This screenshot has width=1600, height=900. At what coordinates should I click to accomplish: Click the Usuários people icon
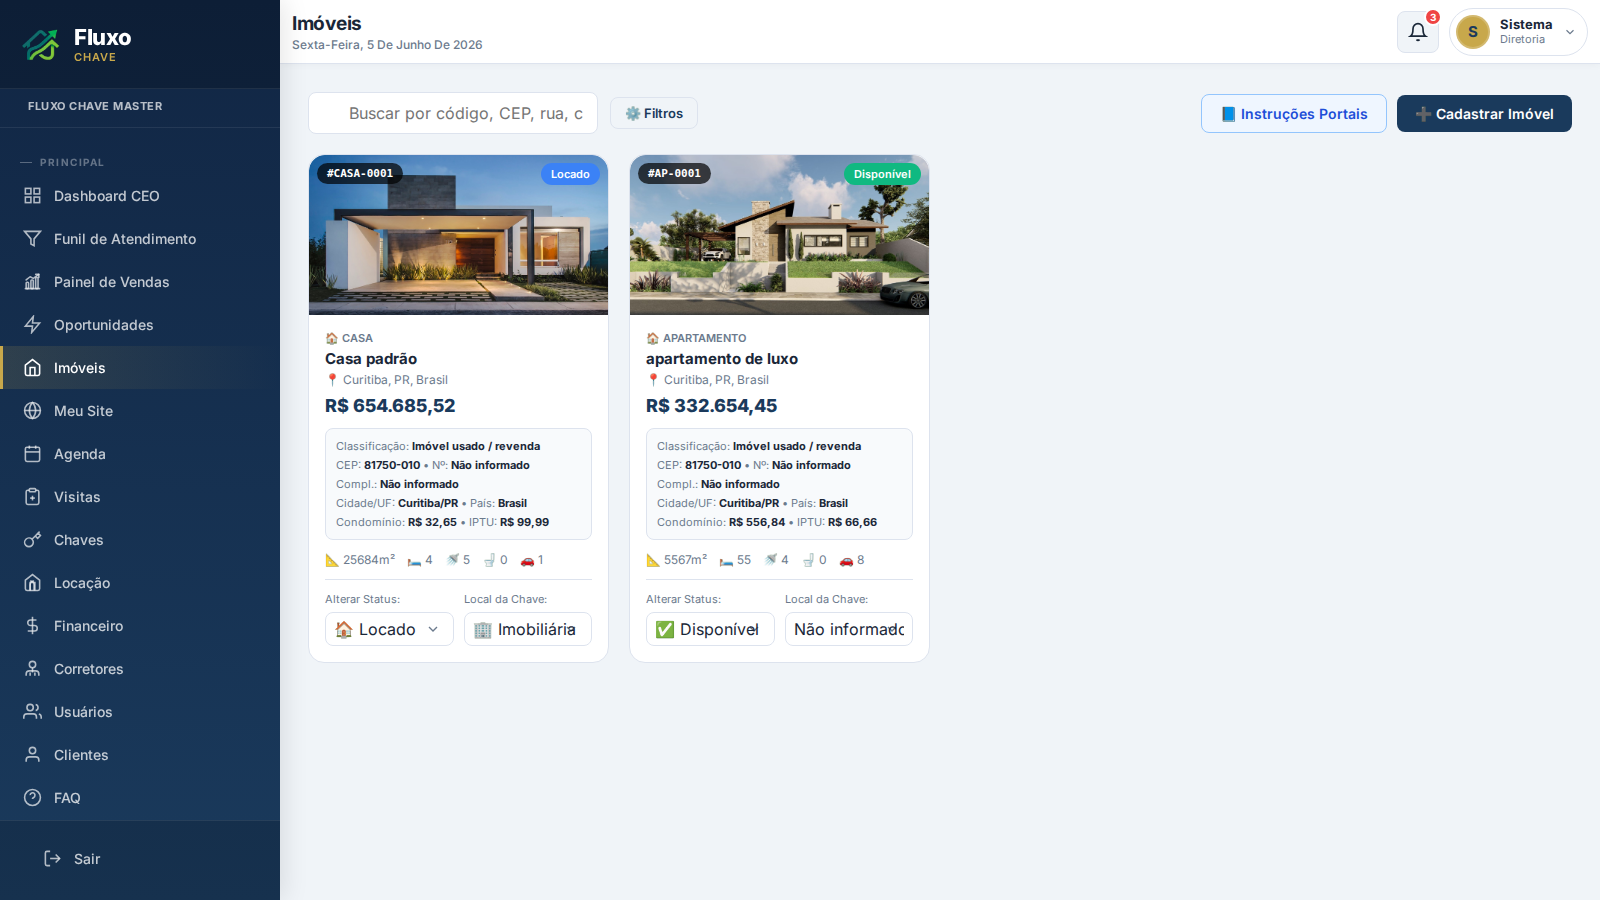click(32, 712)
